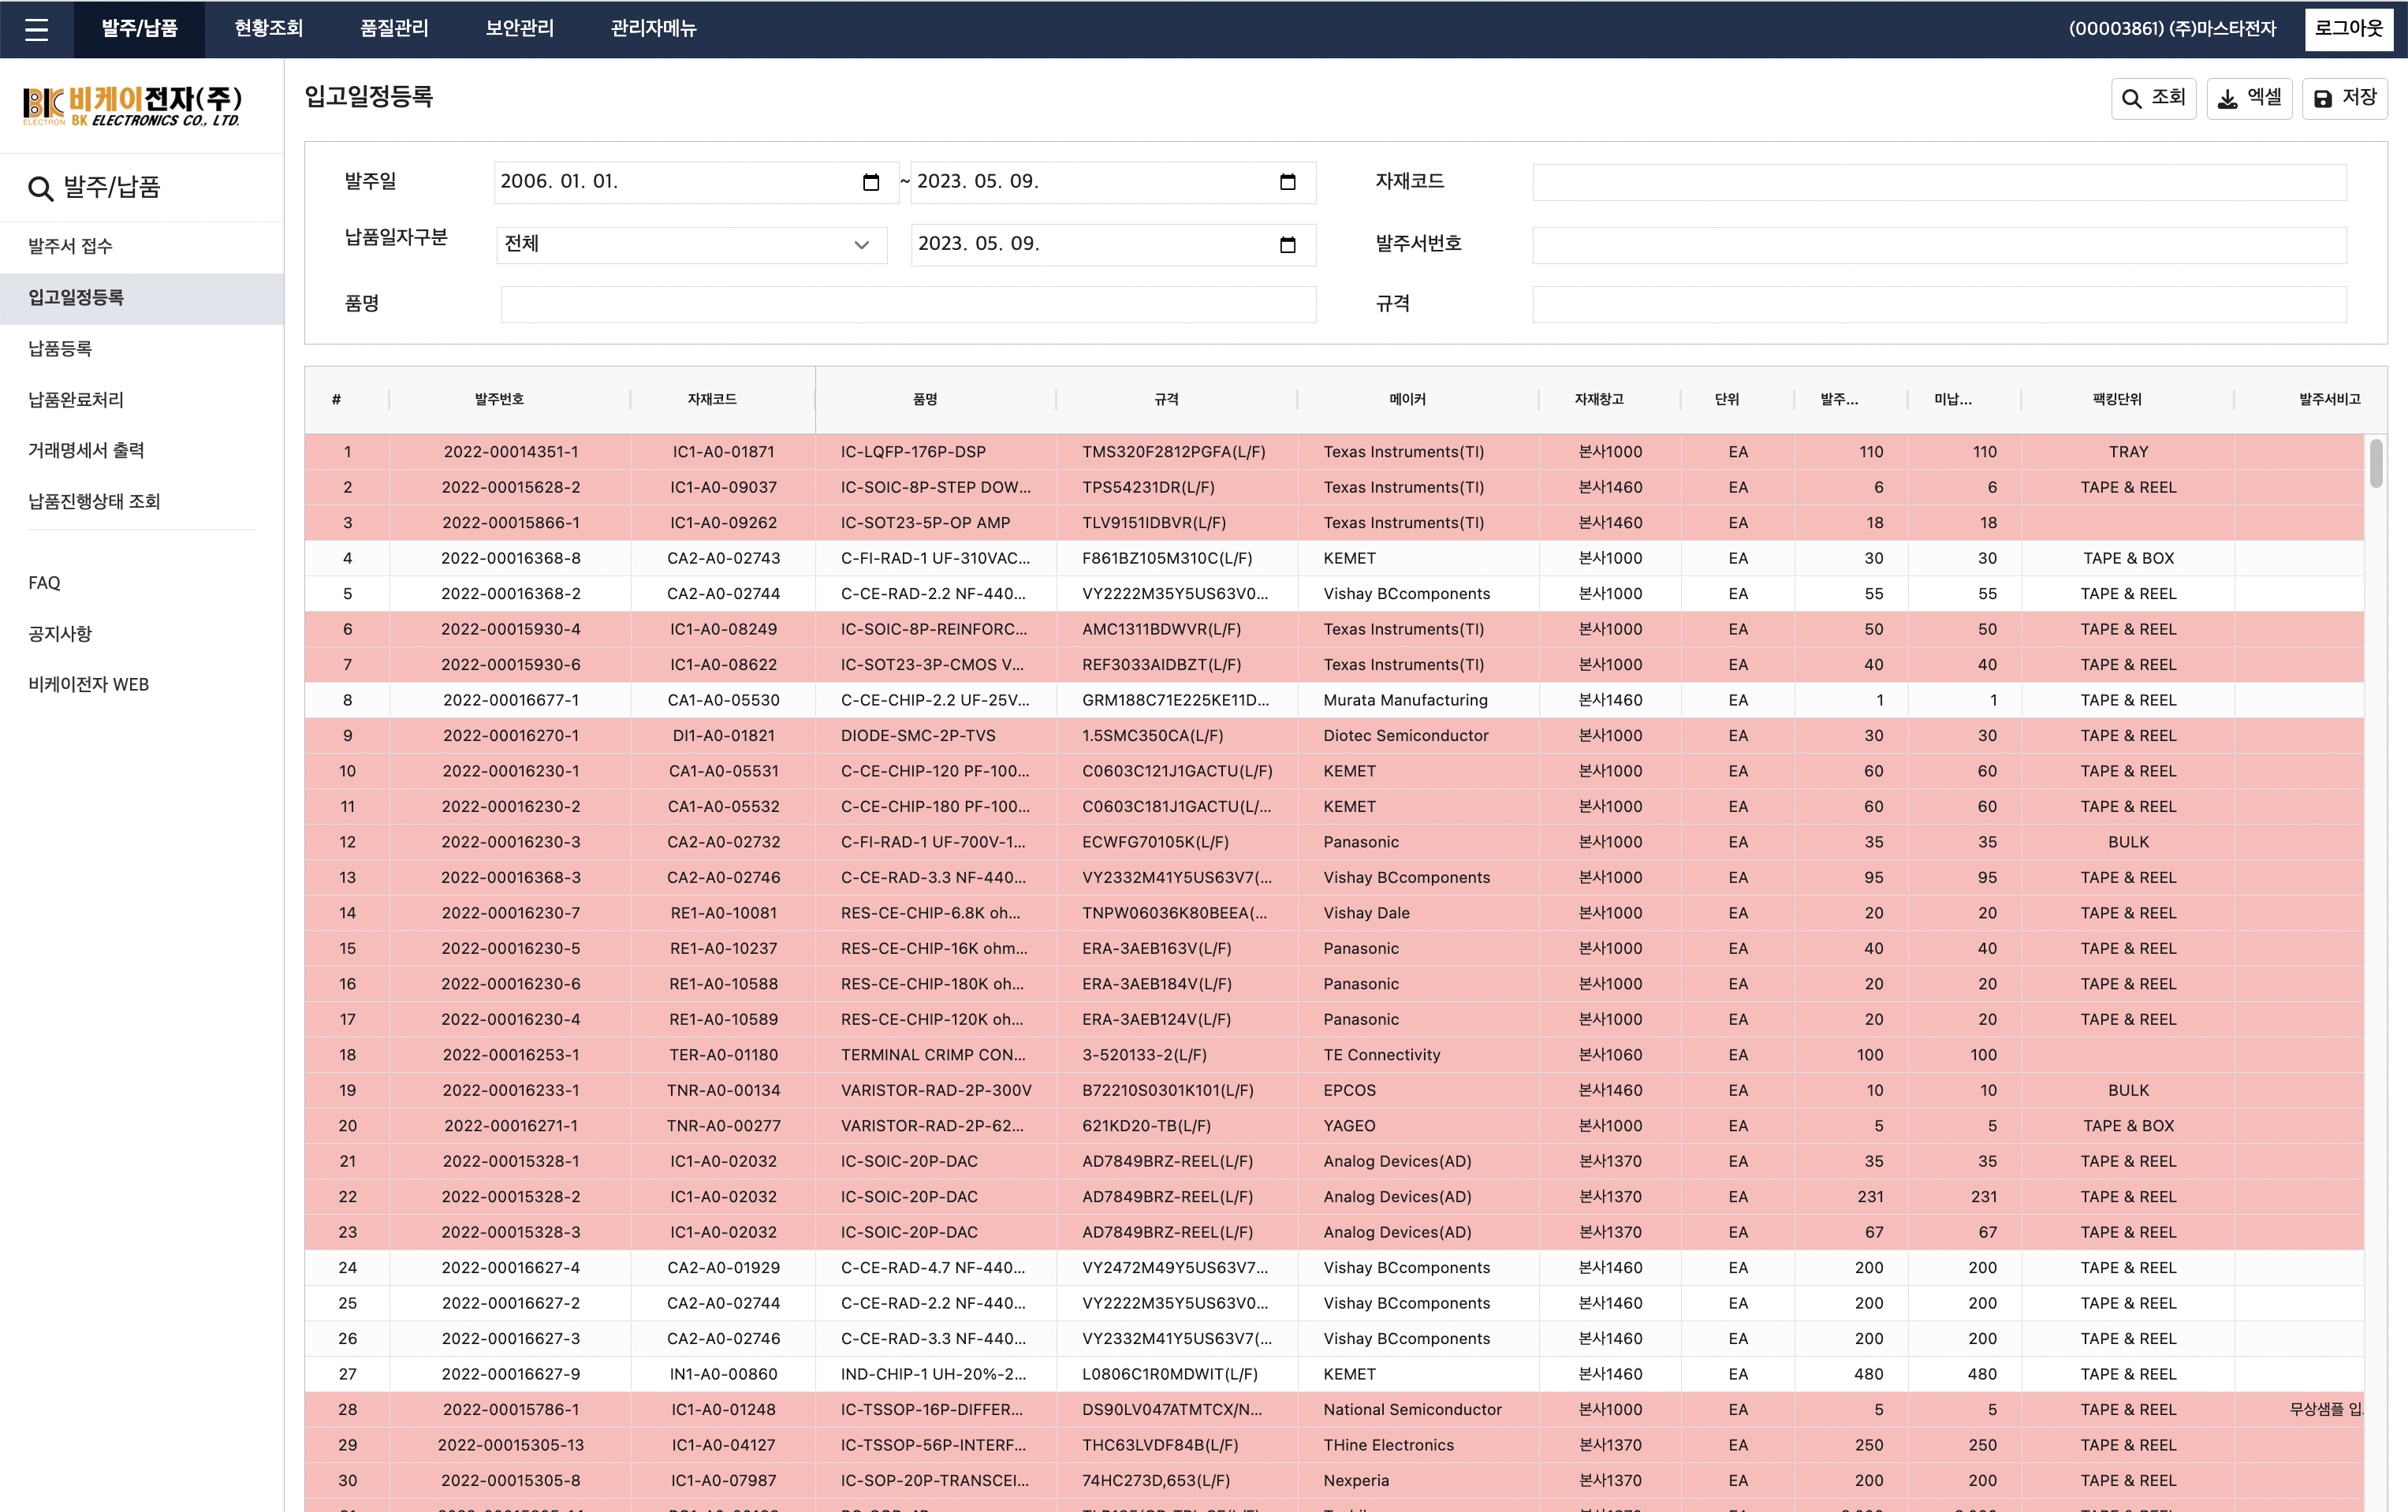Click the 자재코드 input field
2408x1512 pixels.
(1939, 182)
